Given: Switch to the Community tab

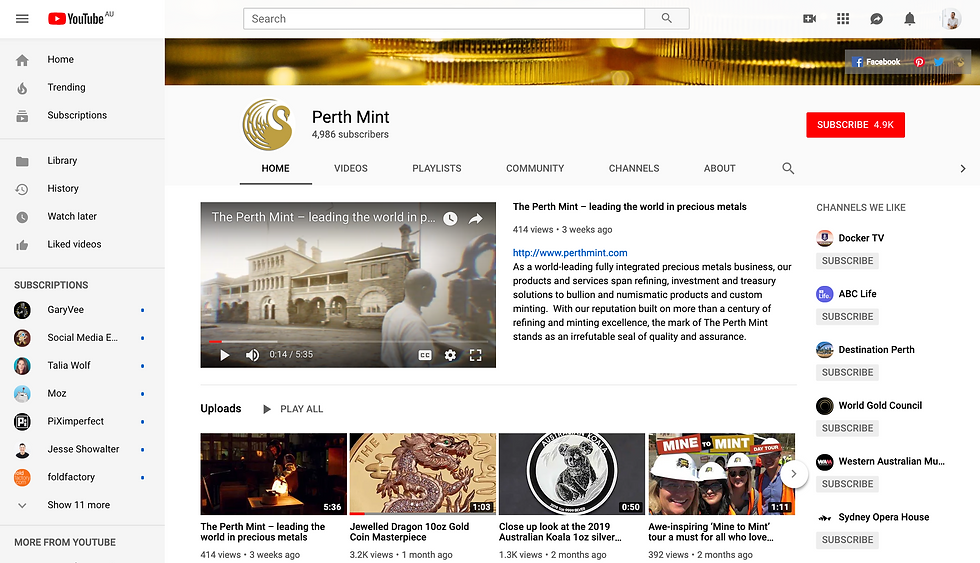Looking at the screenshot, I should 535,169.
